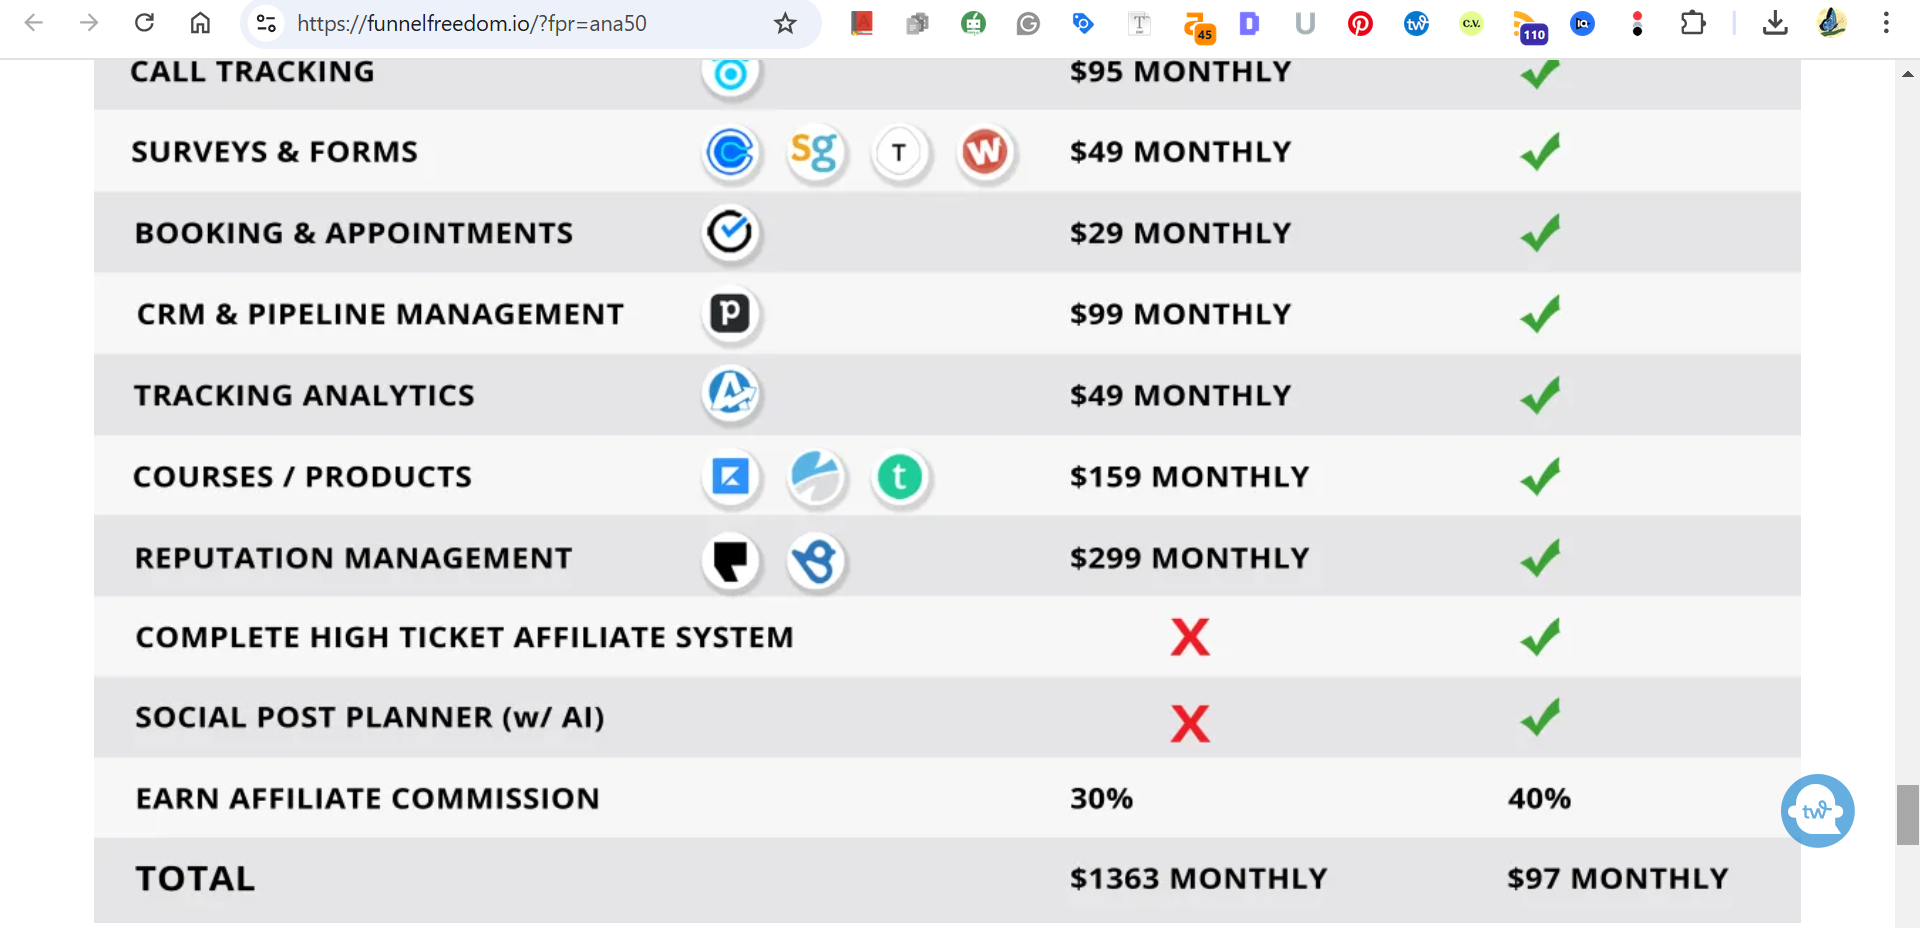Click the green checkmark for Reputation Management
1920x928 pixels.
[x=1540, y=558]
